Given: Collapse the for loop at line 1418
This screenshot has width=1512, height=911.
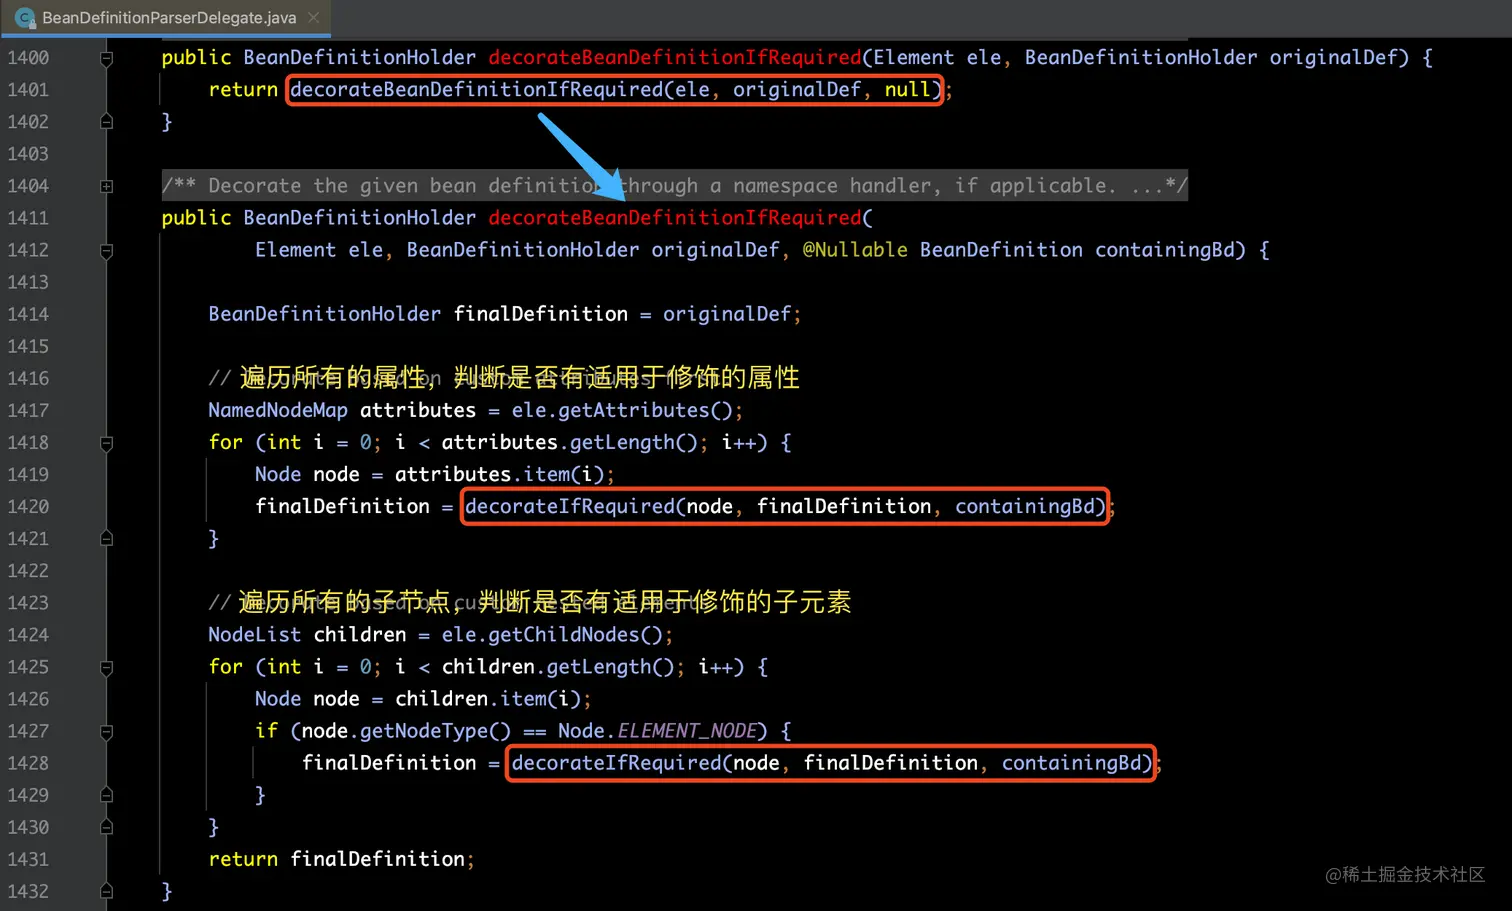Looking at the screenshot, I should point(106,443).
